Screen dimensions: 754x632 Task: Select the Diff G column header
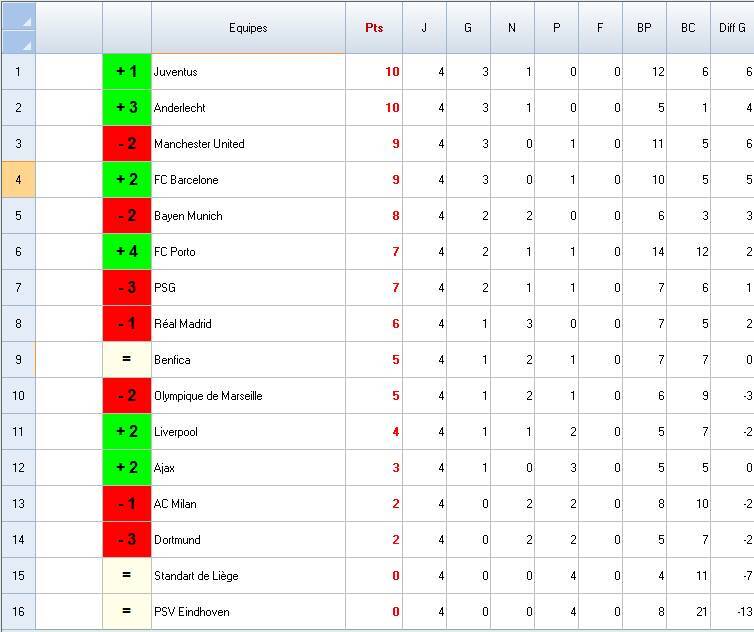[732, 28]
